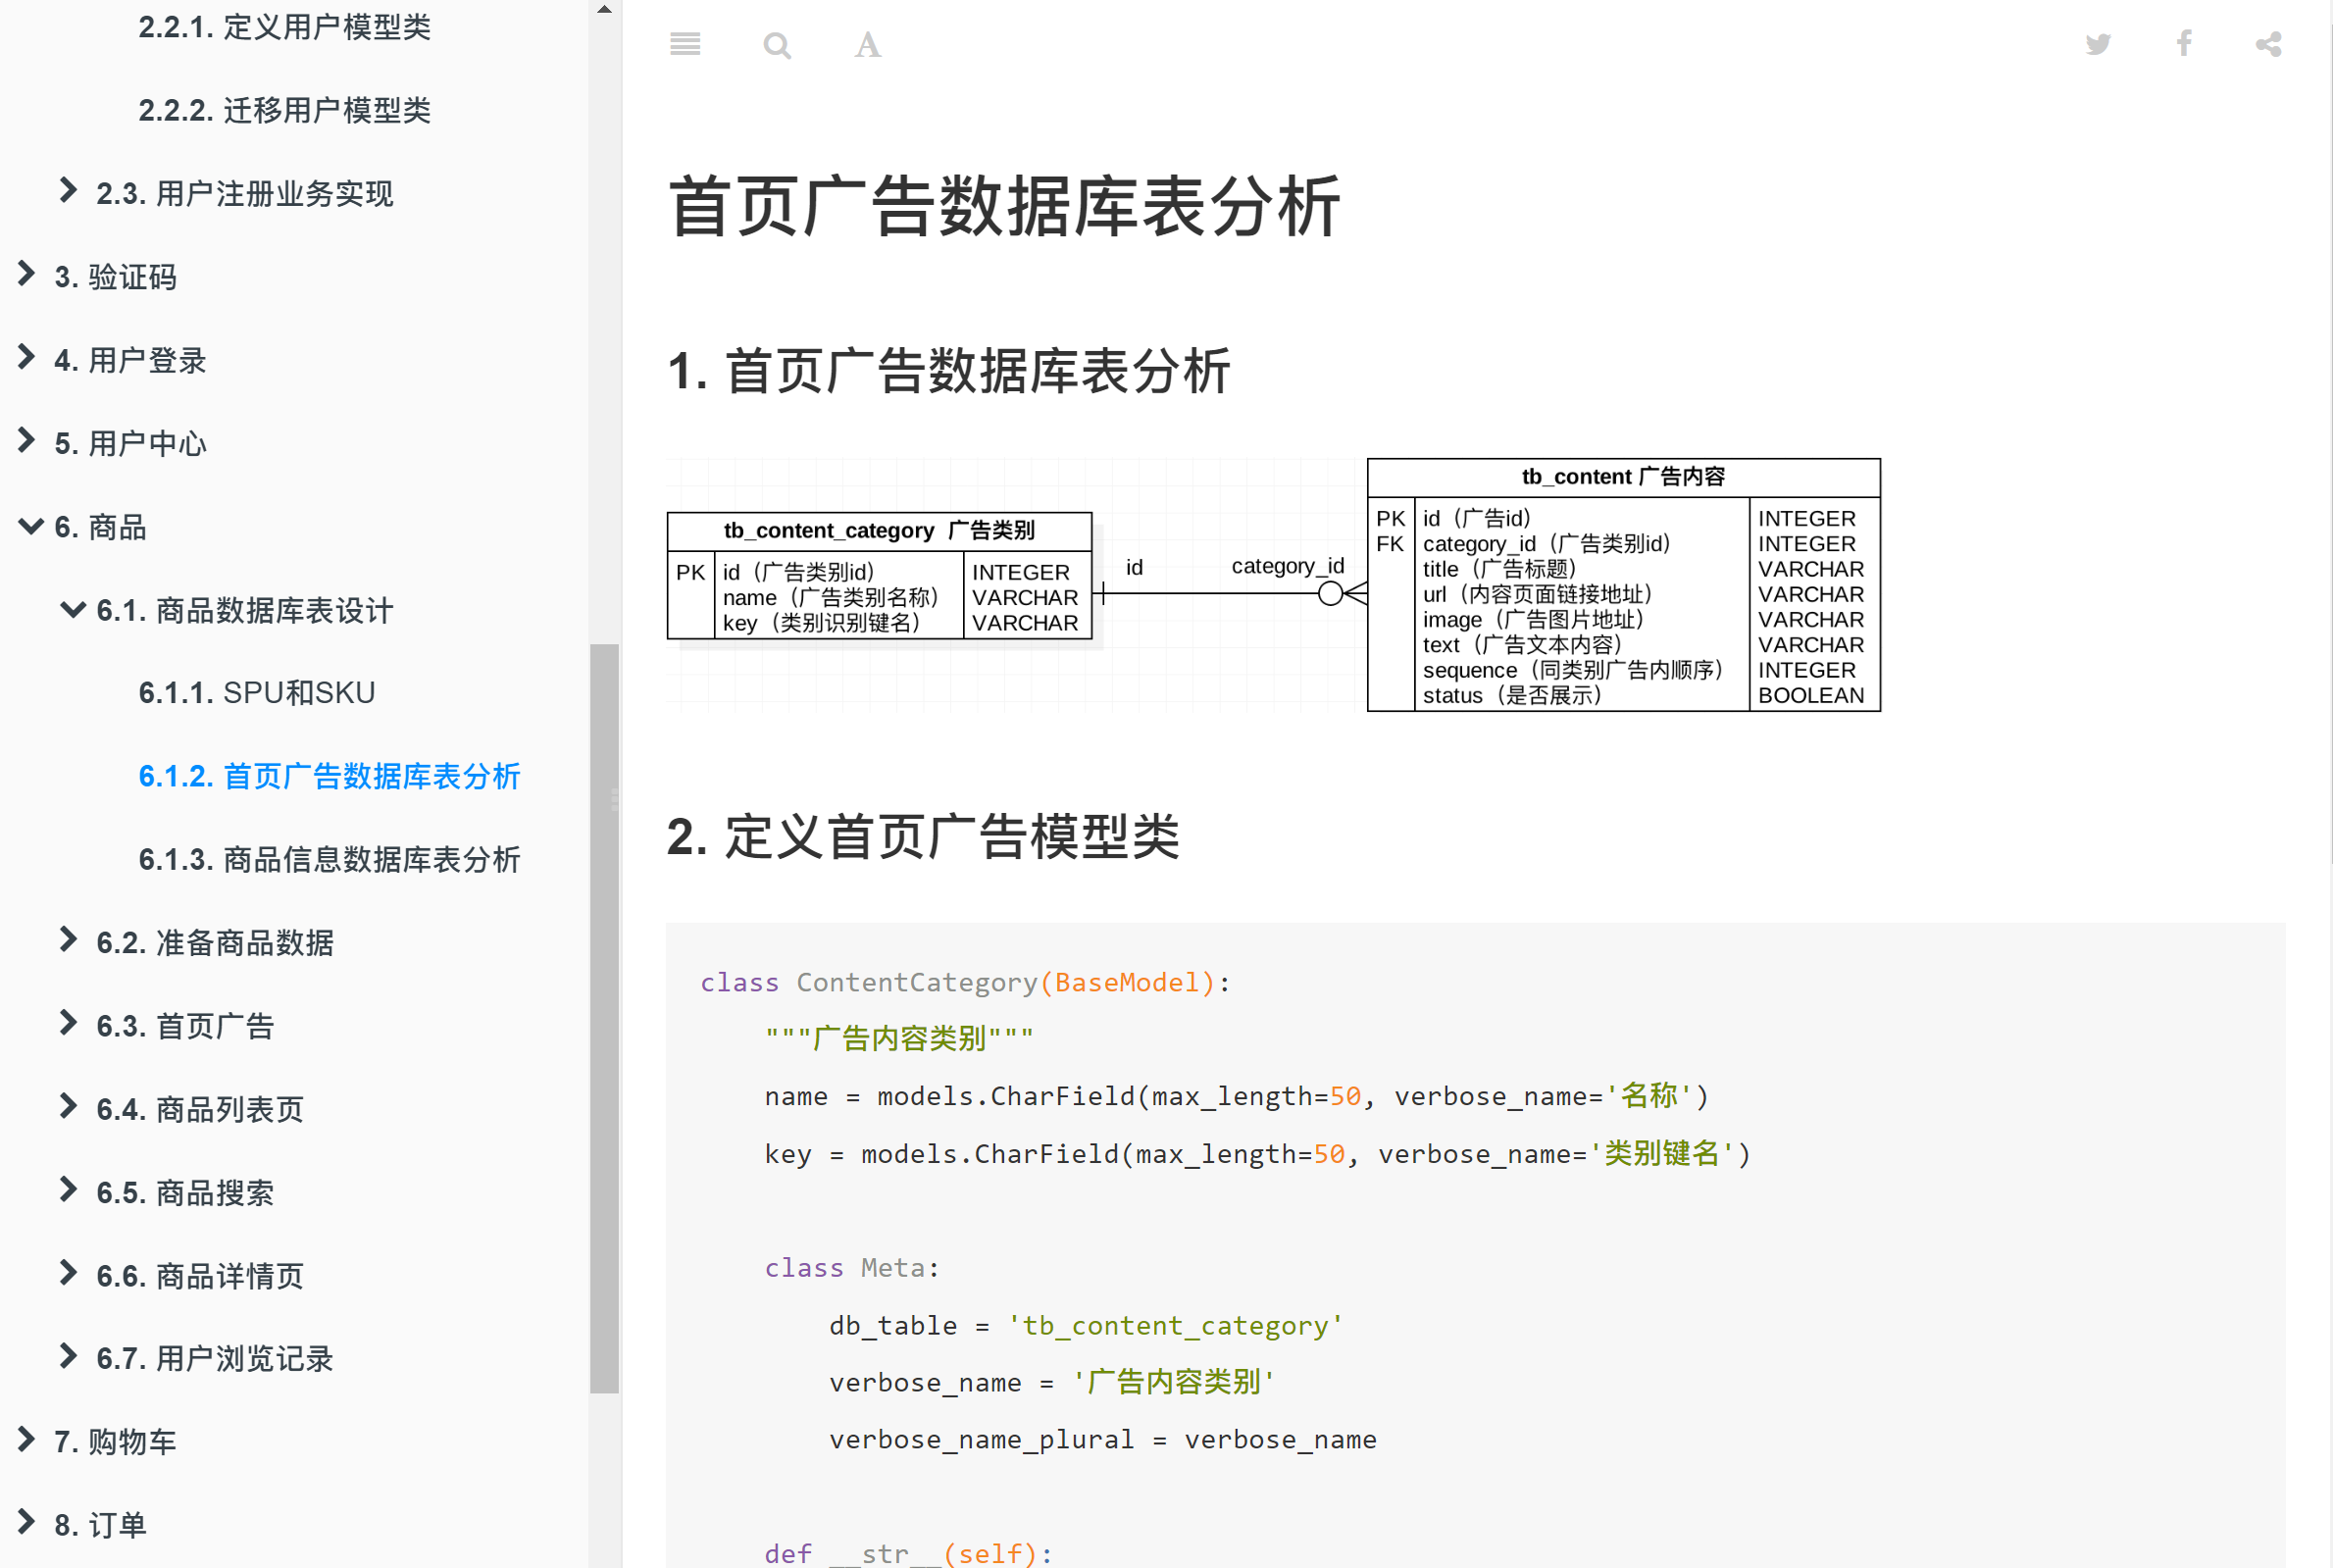The width and height of the screenshot is (2333, 1568).
Task: Expand chapter 5 用户中心 chevron
Action: [27, 440]
